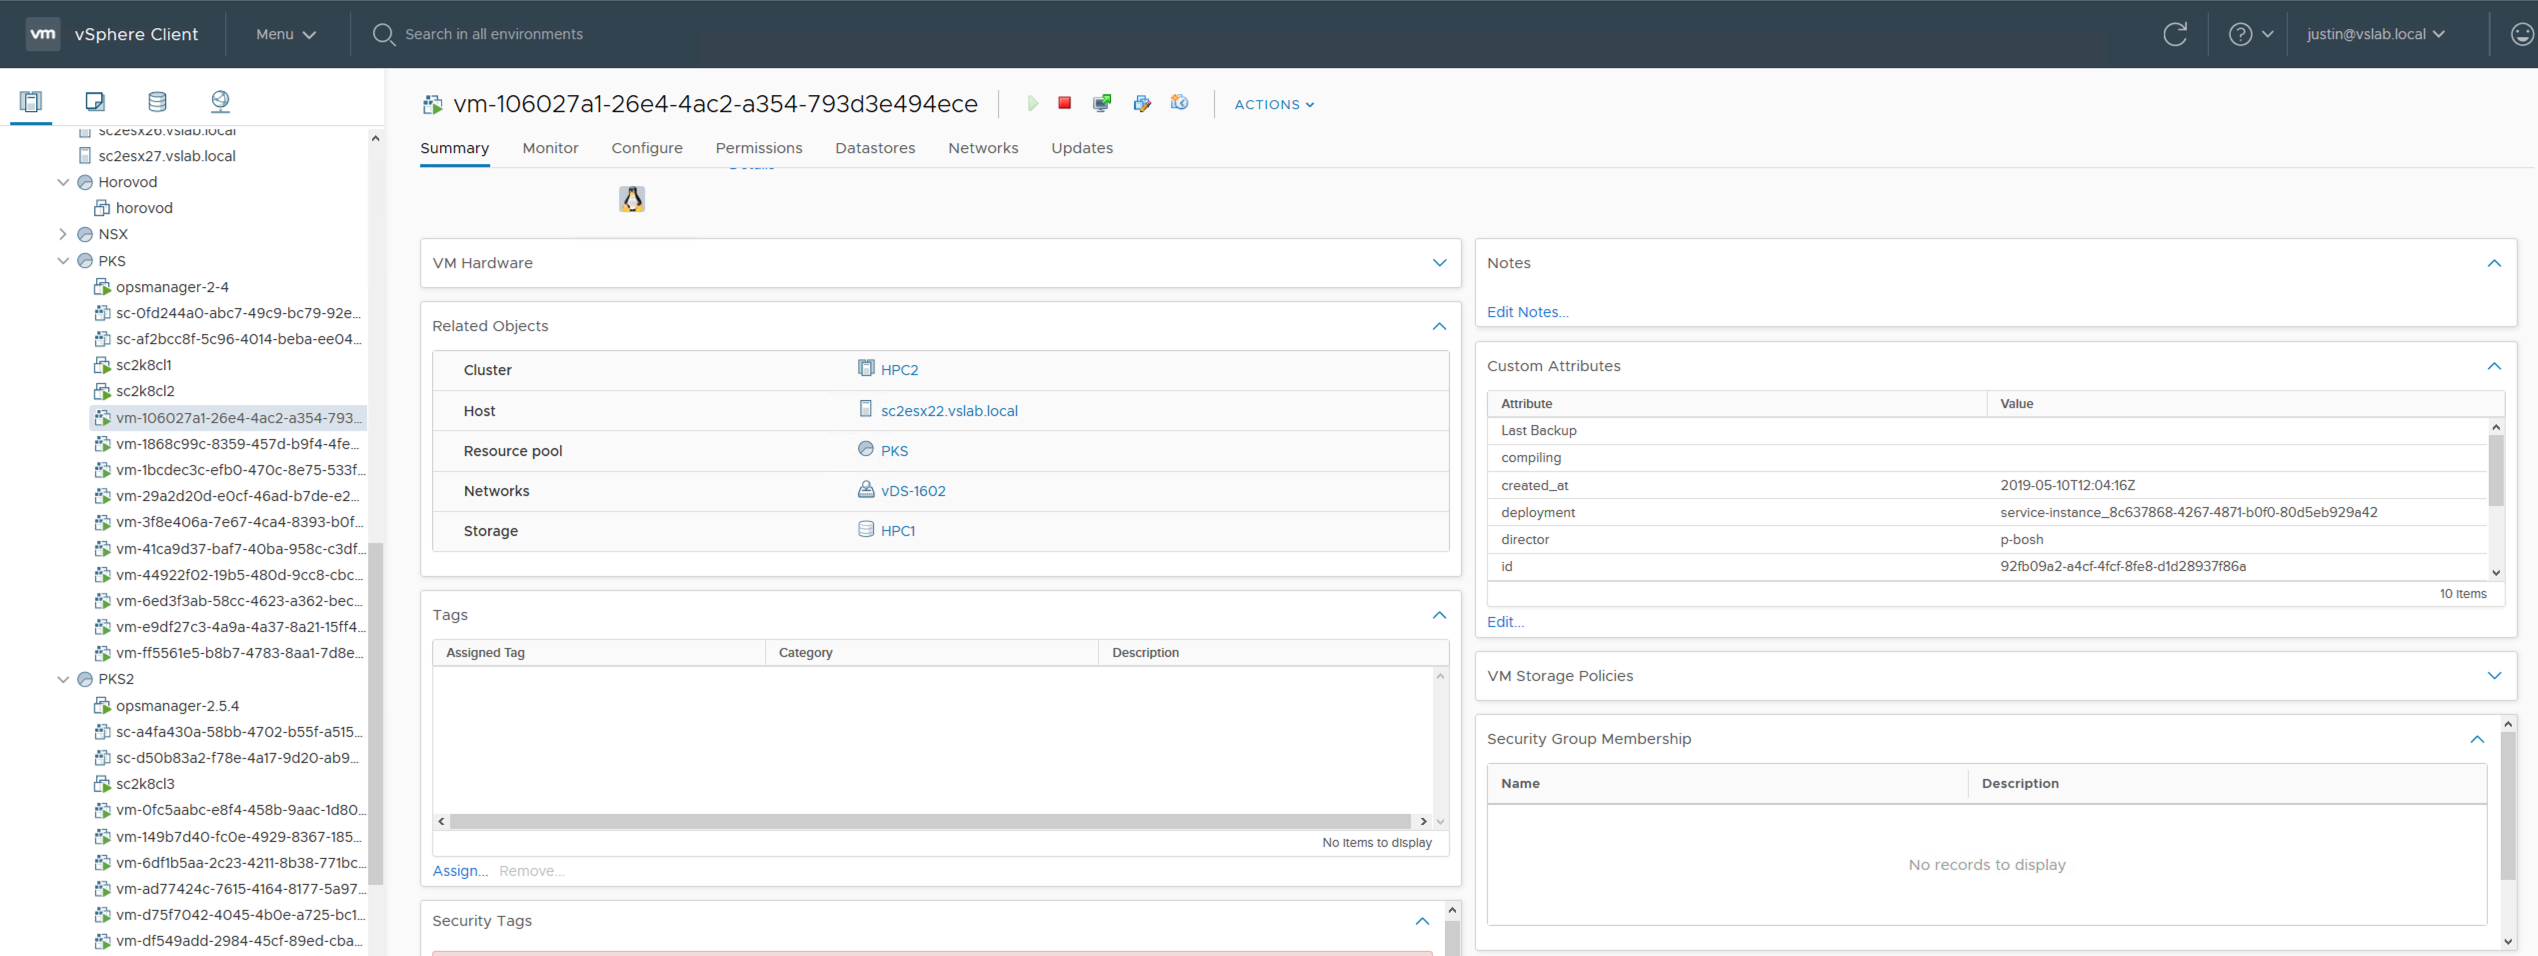Switch to VMs and Templates view icon
The width and height of the screenshot is (2538, 956).
tap(95, 101)
